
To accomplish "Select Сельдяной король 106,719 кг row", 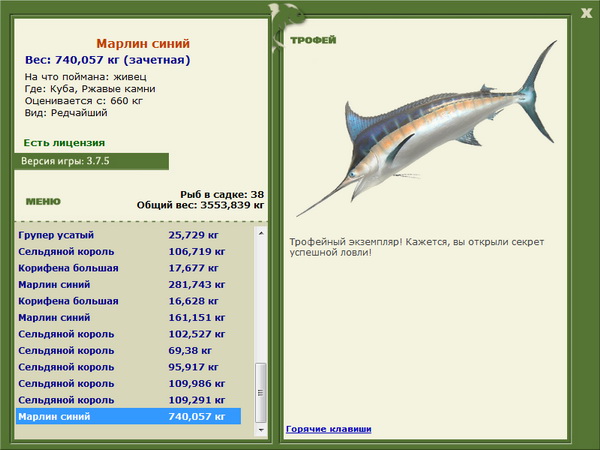I will [x=129, y=252].
